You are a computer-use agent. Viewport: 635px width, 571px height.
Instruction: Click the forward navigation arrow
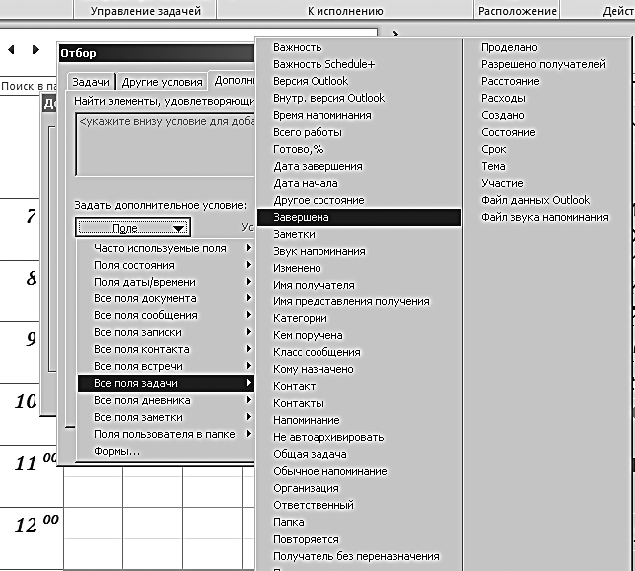pos(36,49)
